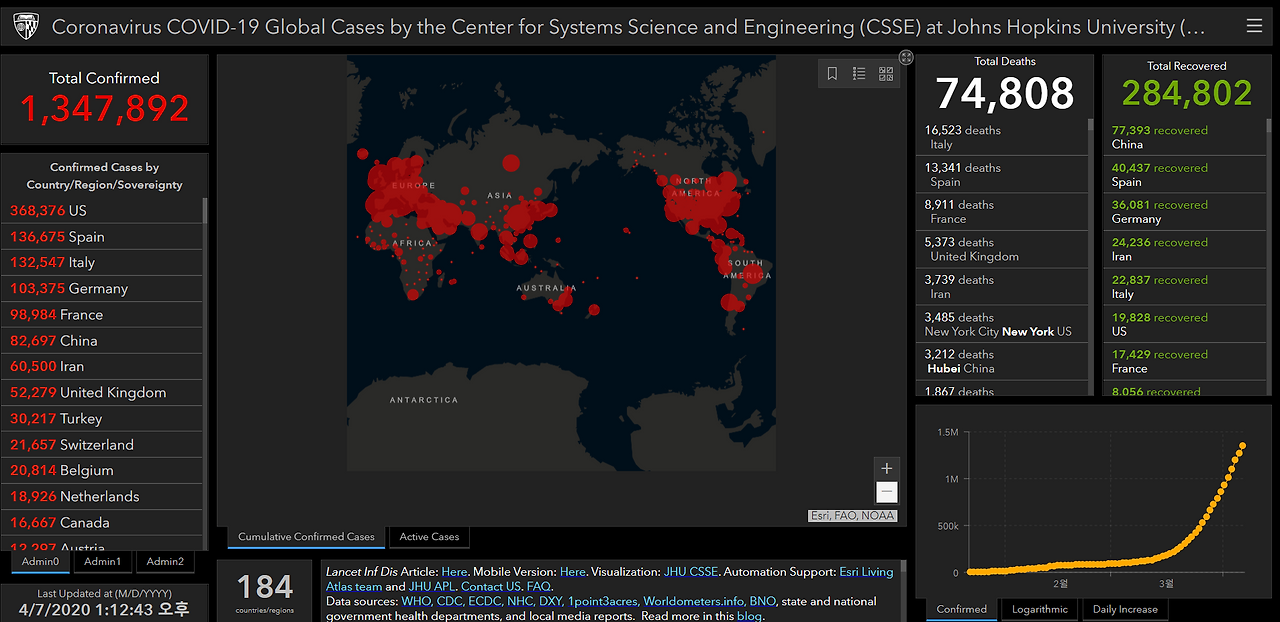Screen dimensions: 1280x622
Task: Open the JHU APL link
Action: pyautogui.click(x=432, y=586)
